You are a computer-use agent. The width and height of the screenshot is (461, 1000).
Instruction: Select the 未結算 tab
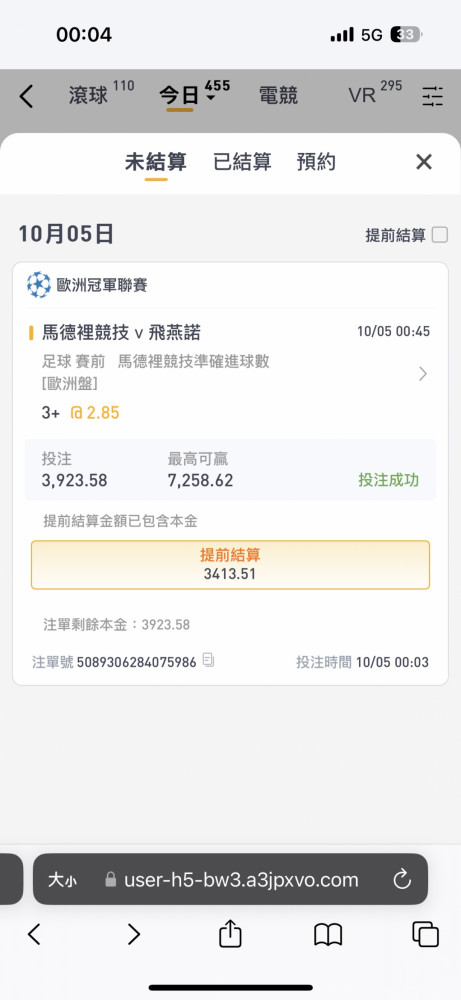coord(156,162)
